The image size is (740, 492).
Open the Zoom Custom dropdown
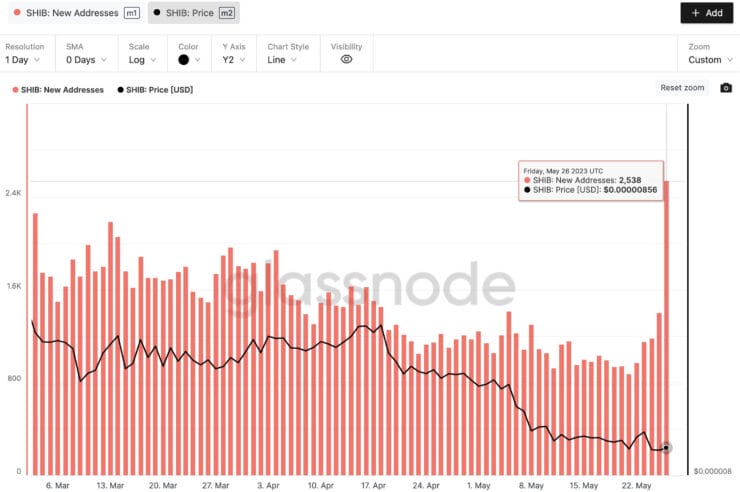(x=710, y=60)
